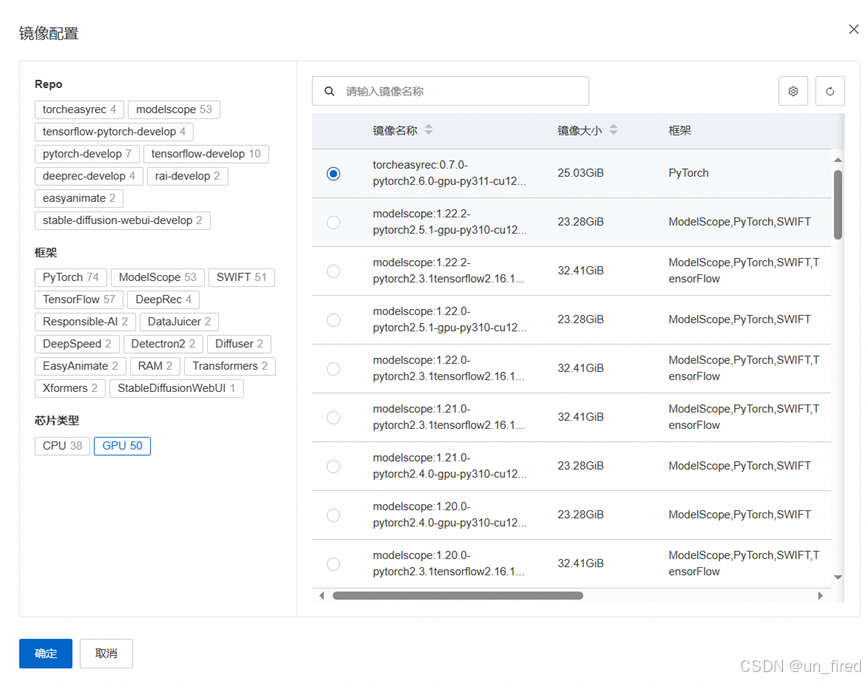Select modelscope:1.22.0 pytorch2.3.1tensorflow radio button
Image resolution: width=865 pixels, height=681 pixels.
coord(333,369)
